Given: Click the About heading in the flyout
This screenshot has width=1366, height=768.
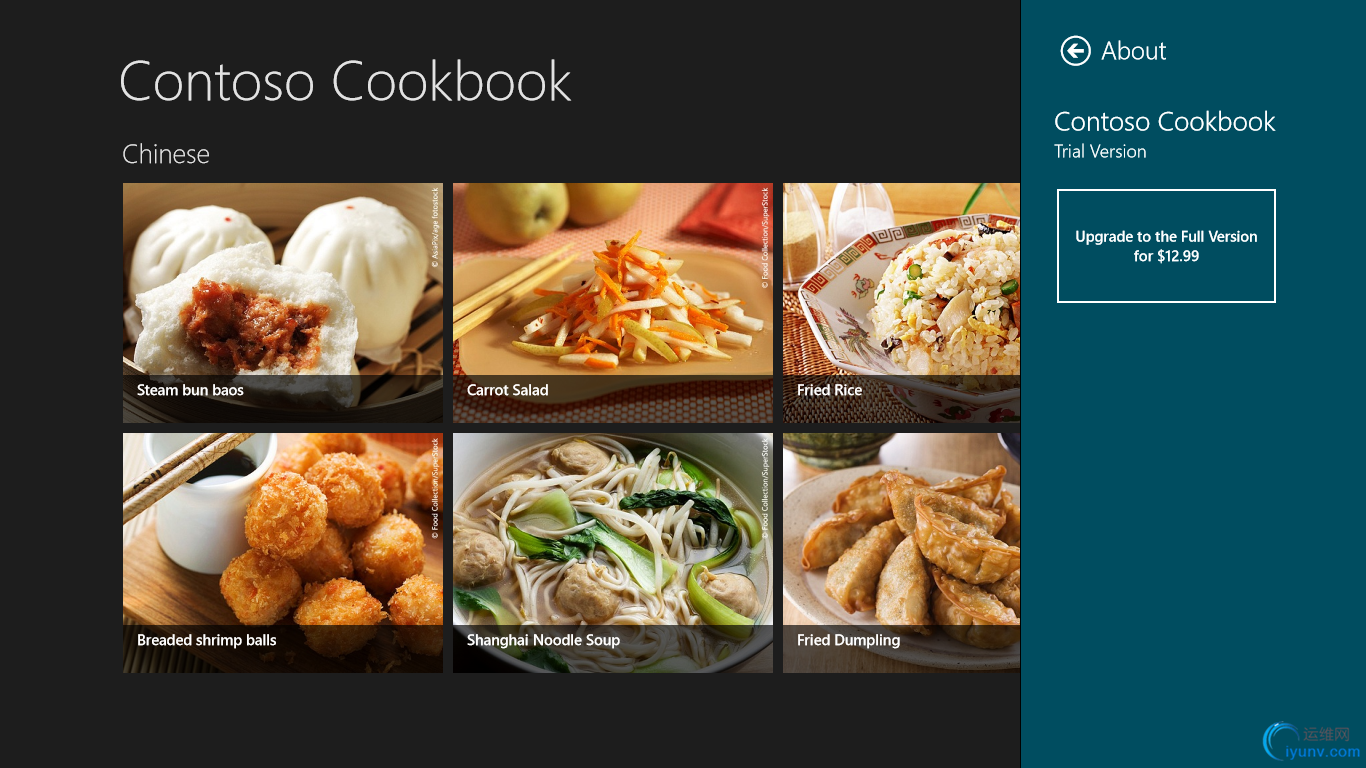Looking at the screenshot, I should click(x=1134, y=51).
